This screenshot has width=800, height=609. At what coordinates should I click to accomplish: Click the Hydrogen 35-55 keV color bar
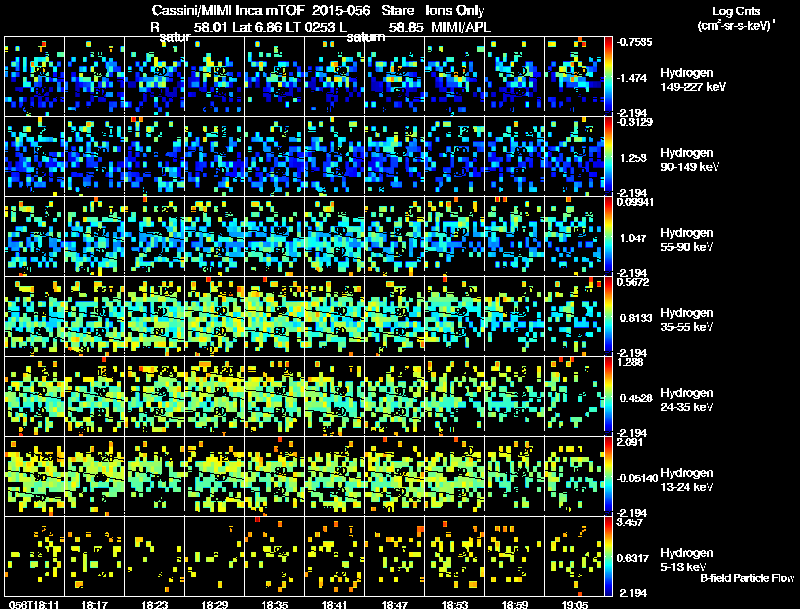pyautogui.click(x=608, y=315)
